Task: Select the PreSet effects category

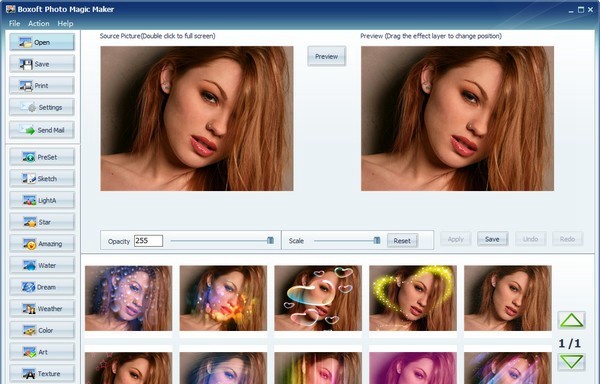Action: coord(42,157)
